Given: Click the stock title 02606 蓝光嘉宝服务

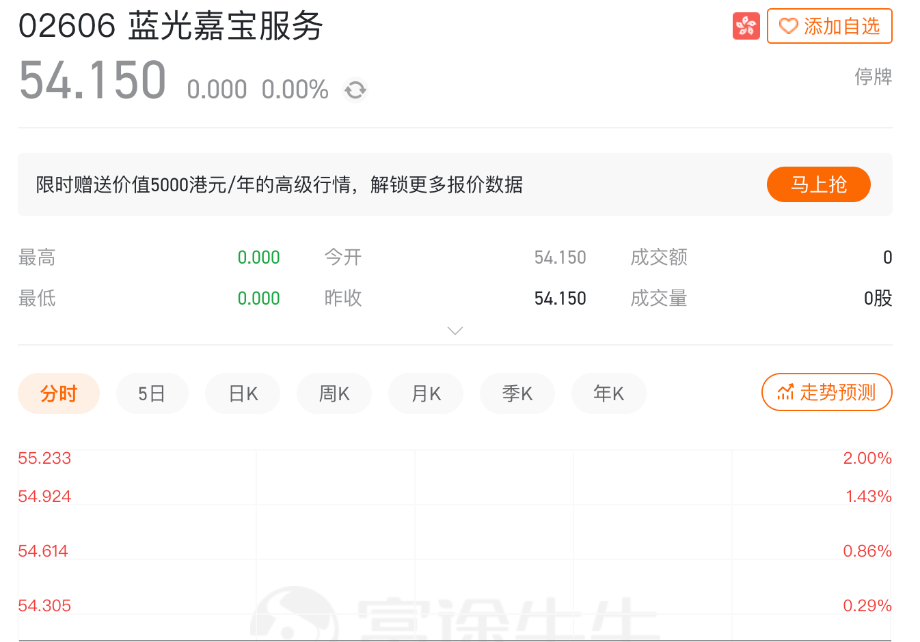Looking at the screenshot, I should coord(171,26).
